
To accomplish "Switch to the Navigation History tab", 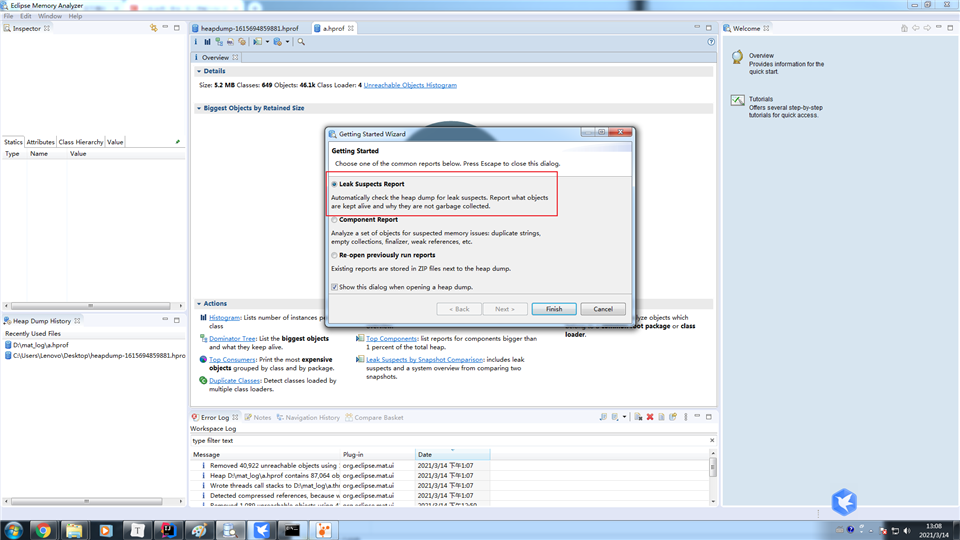I will pos(308,418).
